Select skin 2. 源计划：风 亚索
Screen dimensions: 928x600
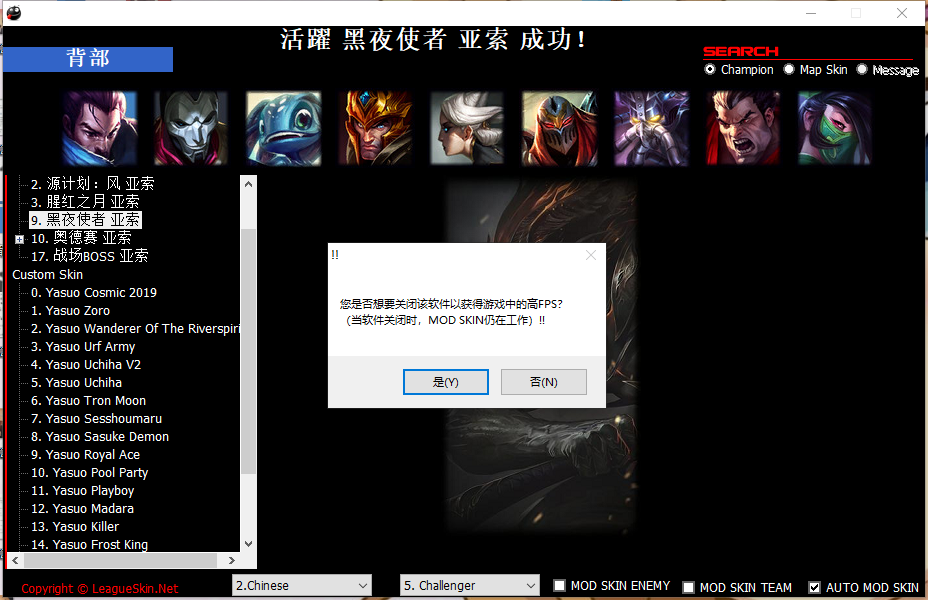click(92, 184)
